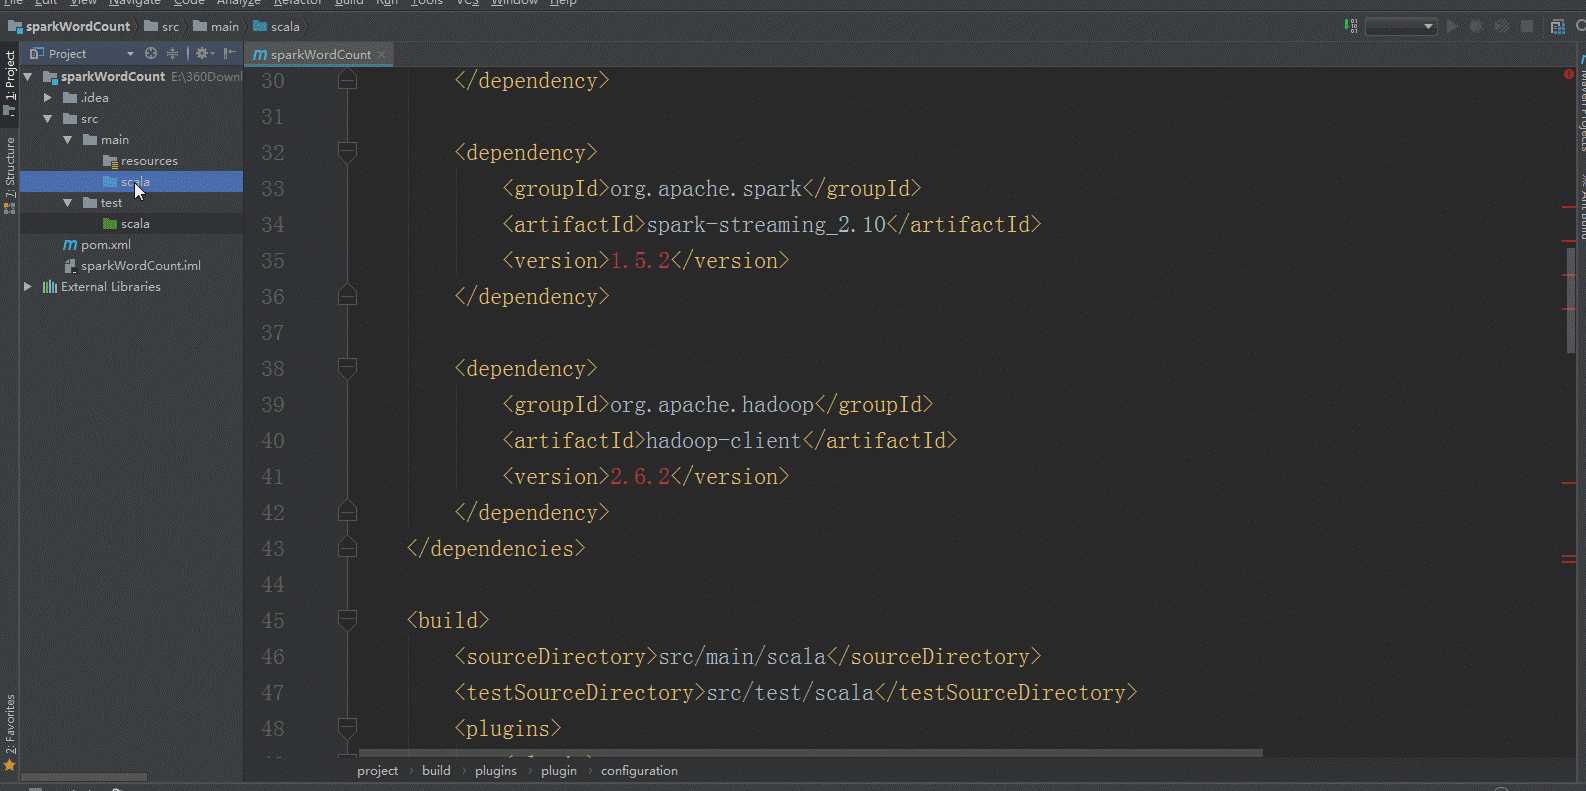This screenshot has width=1586, height=791.
Task: Click the Maven m icon on the editor tab
Action: pyautogui.click(x=260, y=54)
